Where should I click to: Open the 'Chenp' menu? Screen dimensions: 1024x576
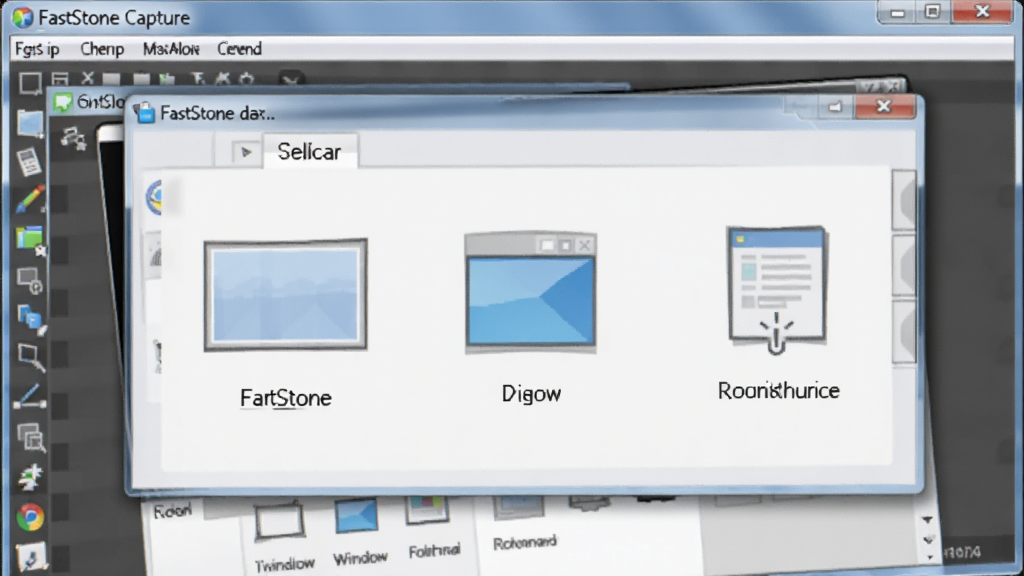[x=102, y=49]
